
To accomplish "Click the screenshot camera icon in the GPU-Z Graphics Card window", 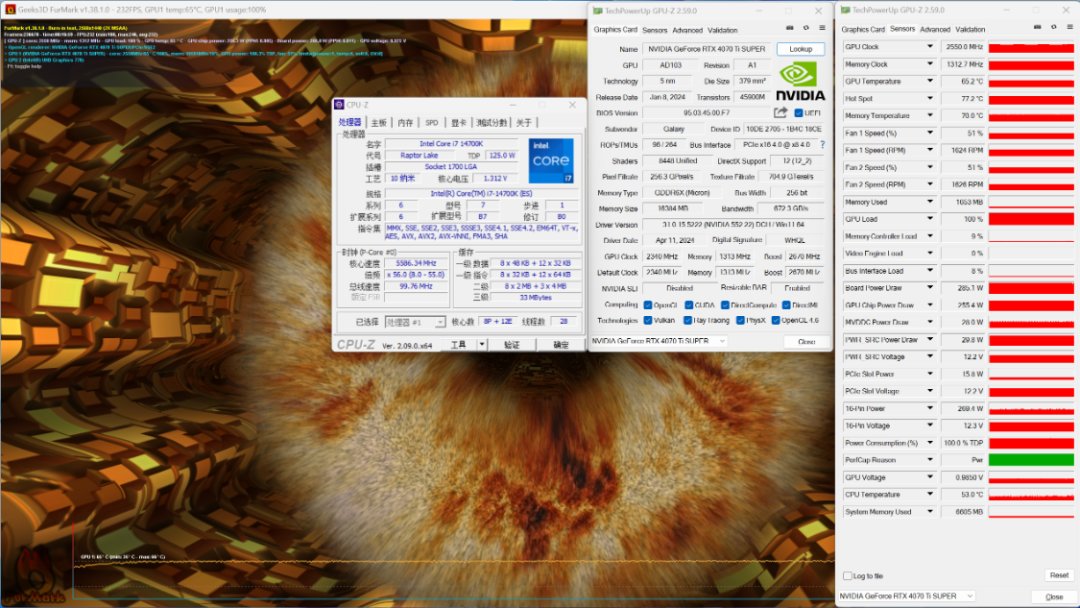I will click(789, 28).
